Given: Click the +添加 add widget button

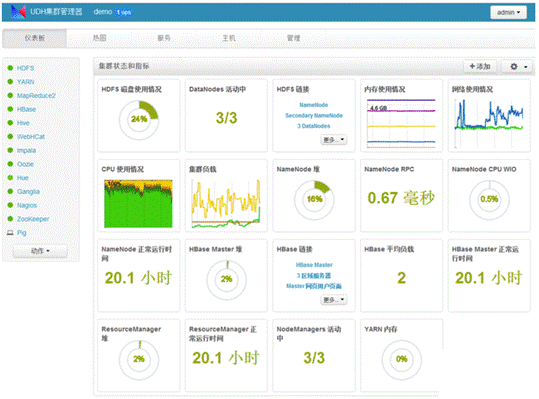Looking at the screenshot, I should point(480,67).
